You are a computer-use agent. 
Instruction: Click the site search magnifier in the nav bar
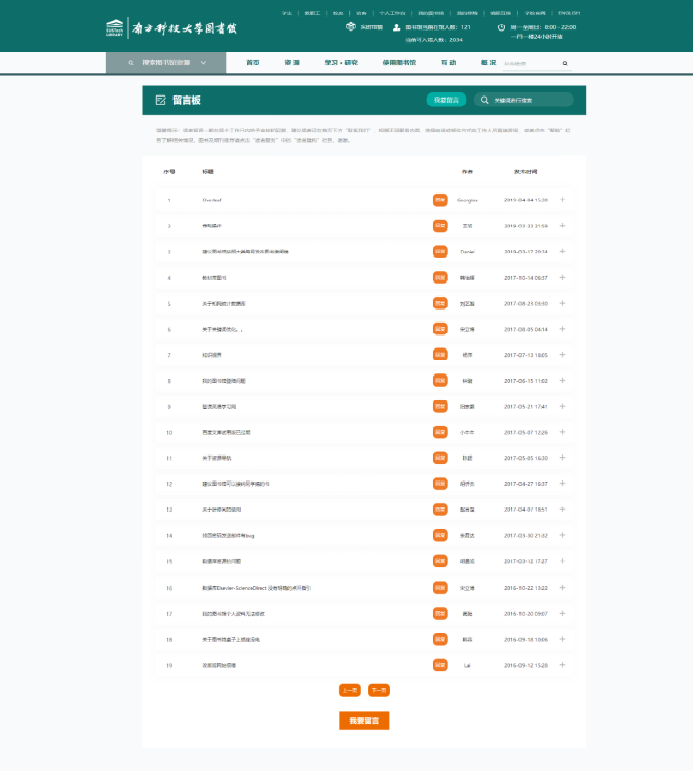565,63
